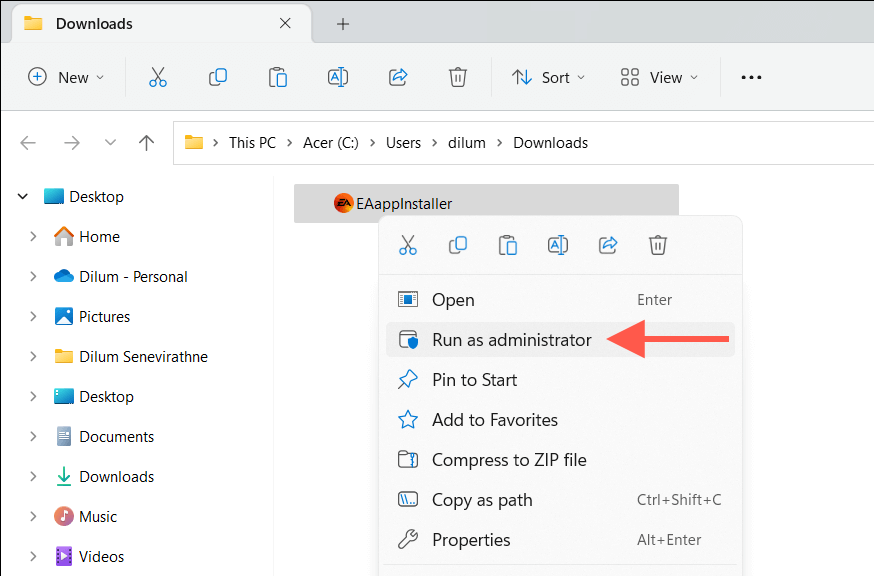Choose Compress to ZIP file
Image resolution: width=874 pixels, height=576 pixels.
509,460
